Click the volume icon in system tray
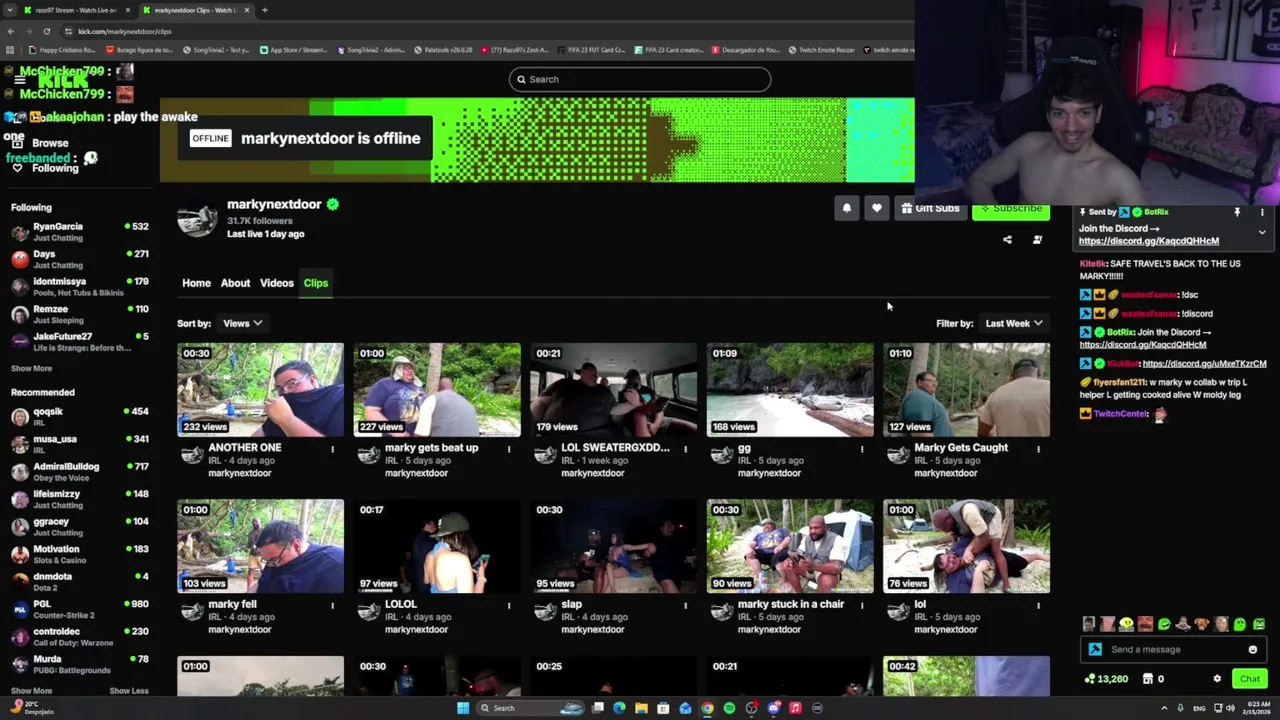 click(1229, 708)
